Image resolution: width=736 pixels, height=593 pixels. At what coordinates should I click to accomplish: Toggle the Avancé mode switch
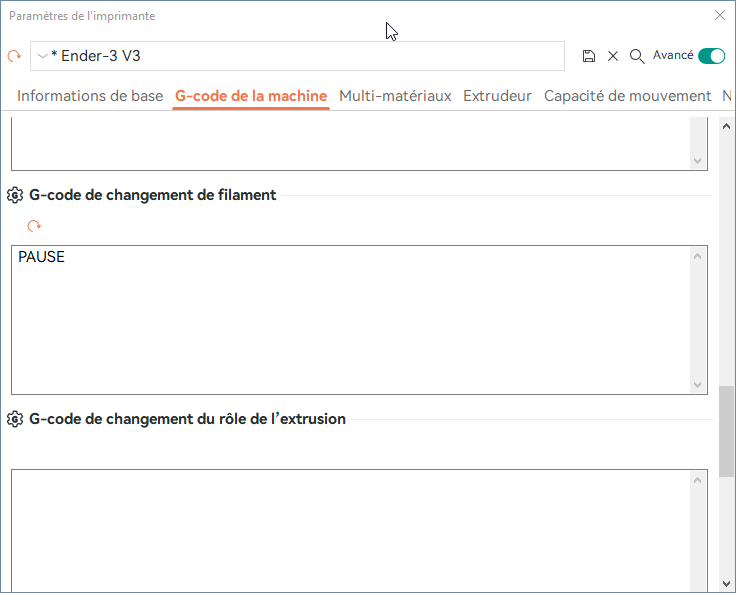pyautogui.click(x=712, y=56)
